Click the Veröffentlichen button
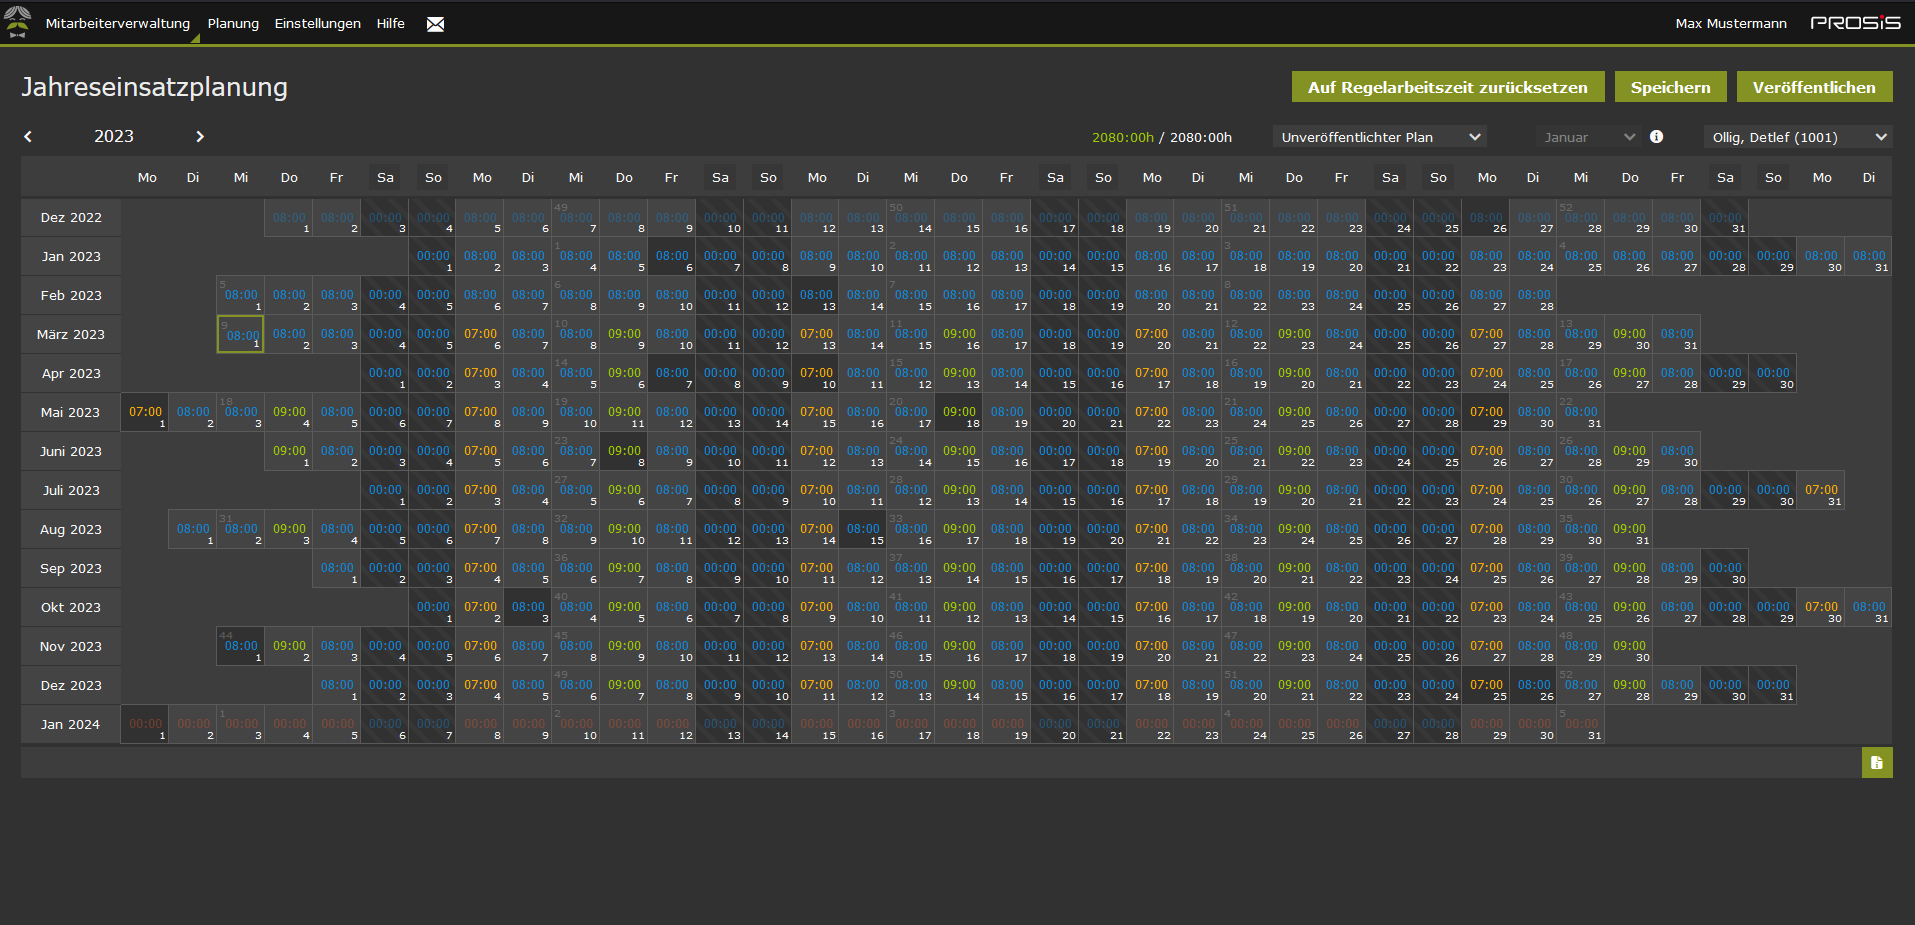The height and width of the screenshot is (925, 1915). pos(1814,87)
